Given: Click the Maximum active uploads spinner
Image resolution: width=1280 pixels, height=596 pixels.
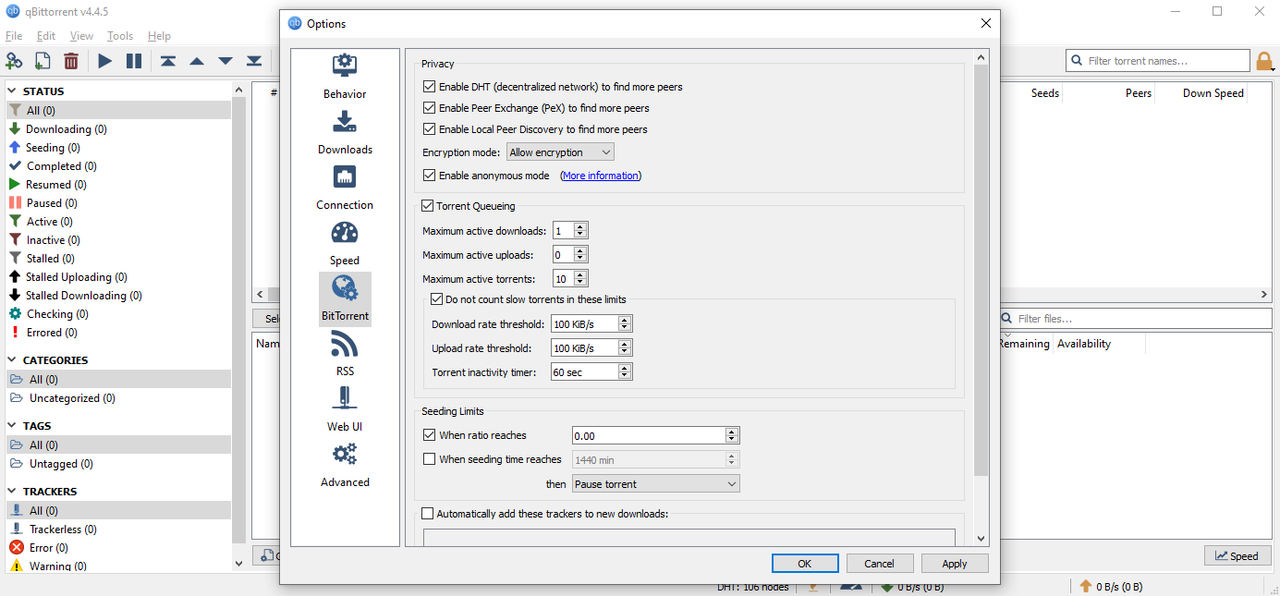Looking at the screenshot, I should pos(570,254).
